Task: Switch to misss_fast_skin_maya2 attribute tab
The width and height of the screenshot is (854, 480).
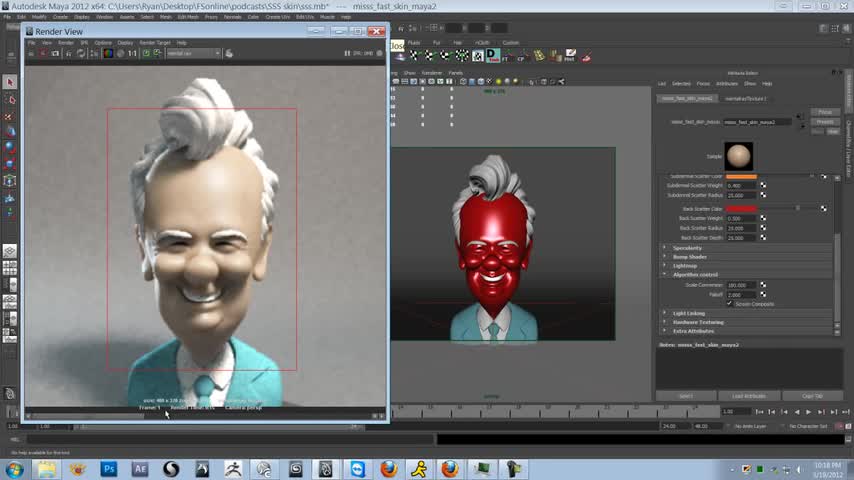Action: pos(687,99)
